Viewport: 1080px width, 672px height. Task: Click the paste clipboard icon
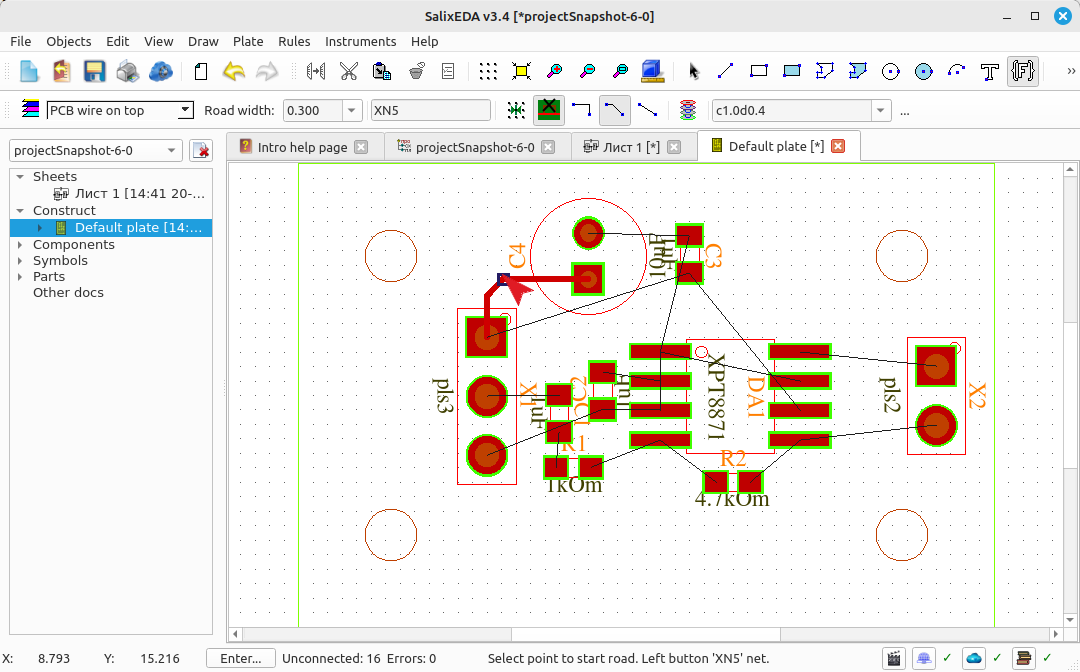click(x=382, y=71)
